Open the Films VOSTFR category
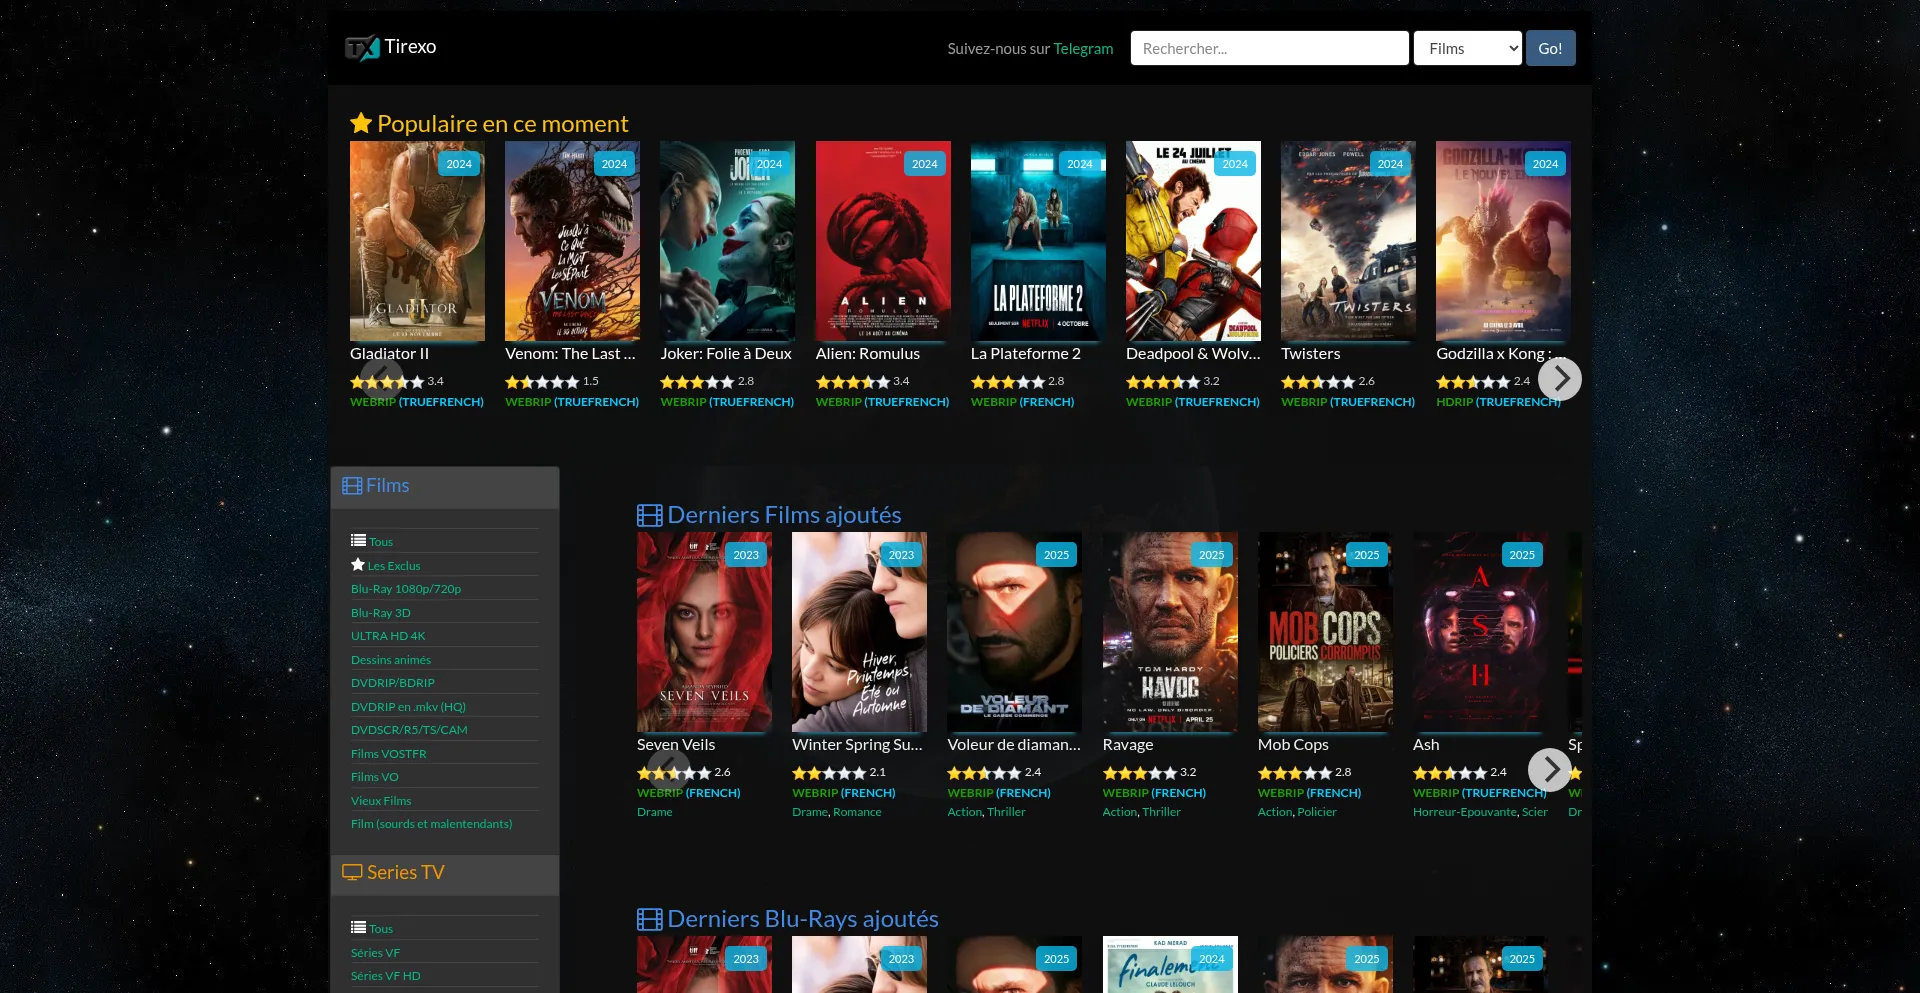1920x993 pixels. pos(388,754)
